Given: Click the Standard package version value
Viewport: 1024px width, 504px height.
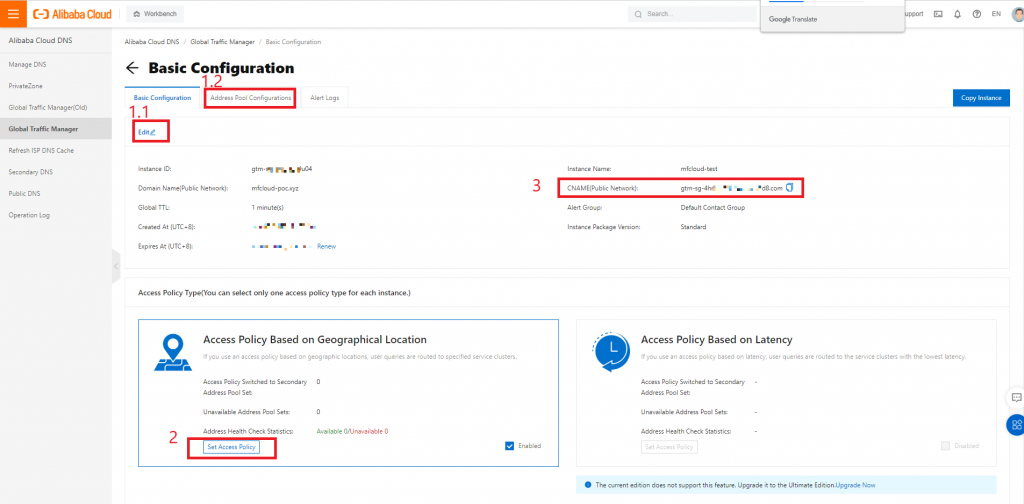Looking at the screenshot, I should [693, 227].
